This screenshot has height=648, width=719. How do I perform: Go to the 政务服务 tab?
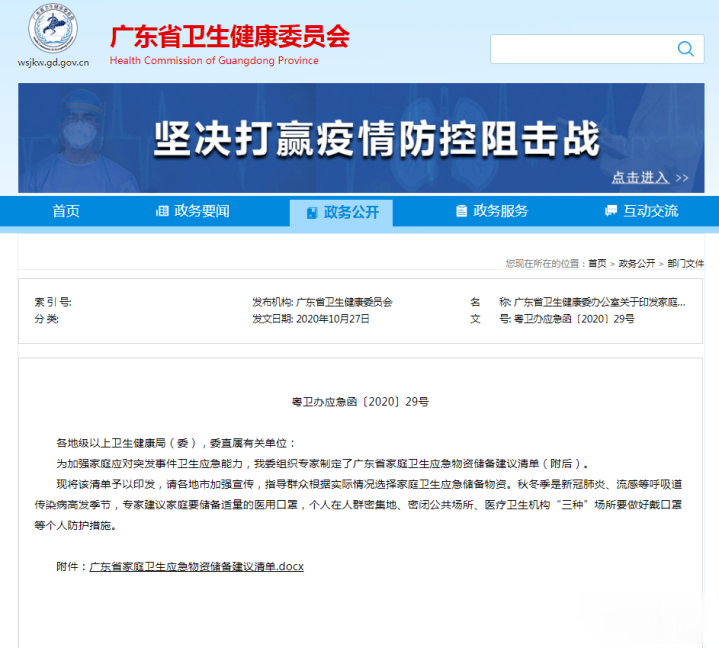500,211
